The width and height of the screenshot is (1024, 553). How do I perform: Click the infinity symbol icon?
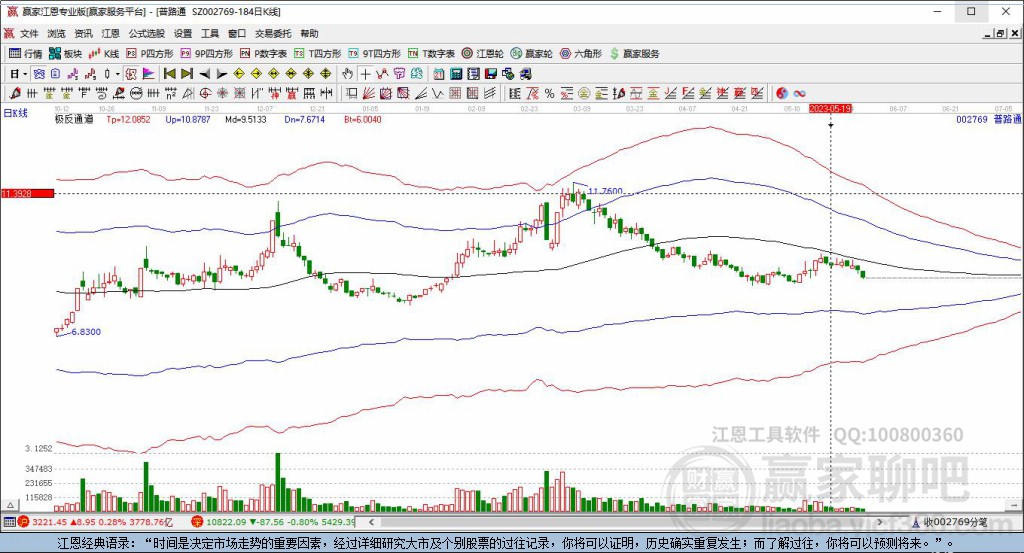pos(799,93)
